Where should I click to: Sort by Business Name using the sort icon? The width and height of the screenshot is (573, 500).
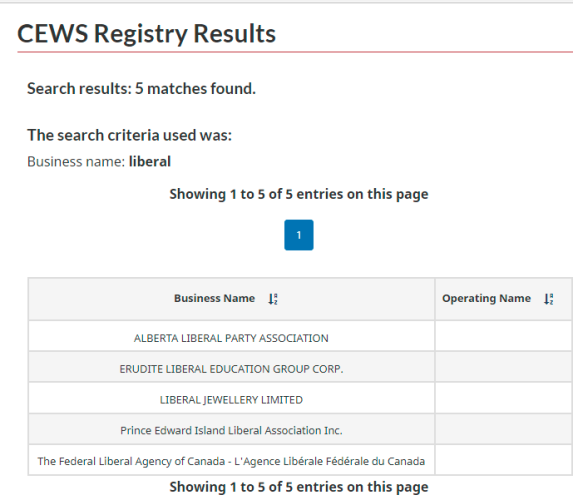coord(273,299)
